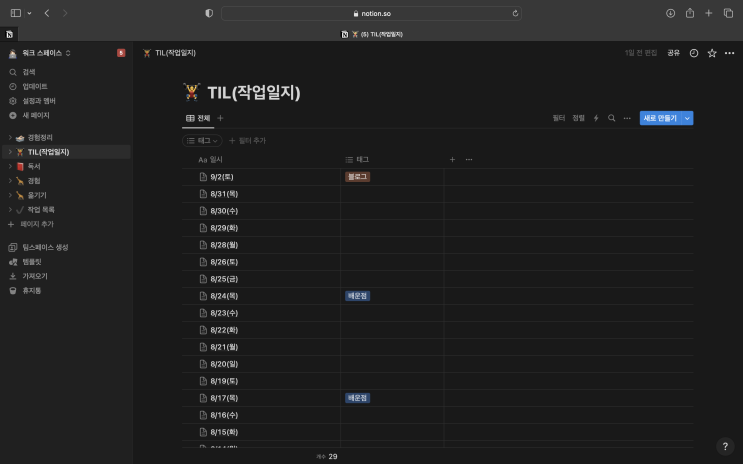This screenshot has height=464, width=743.
Task: Click 페이지 추가 in sidebar
Action: [66, 224]
